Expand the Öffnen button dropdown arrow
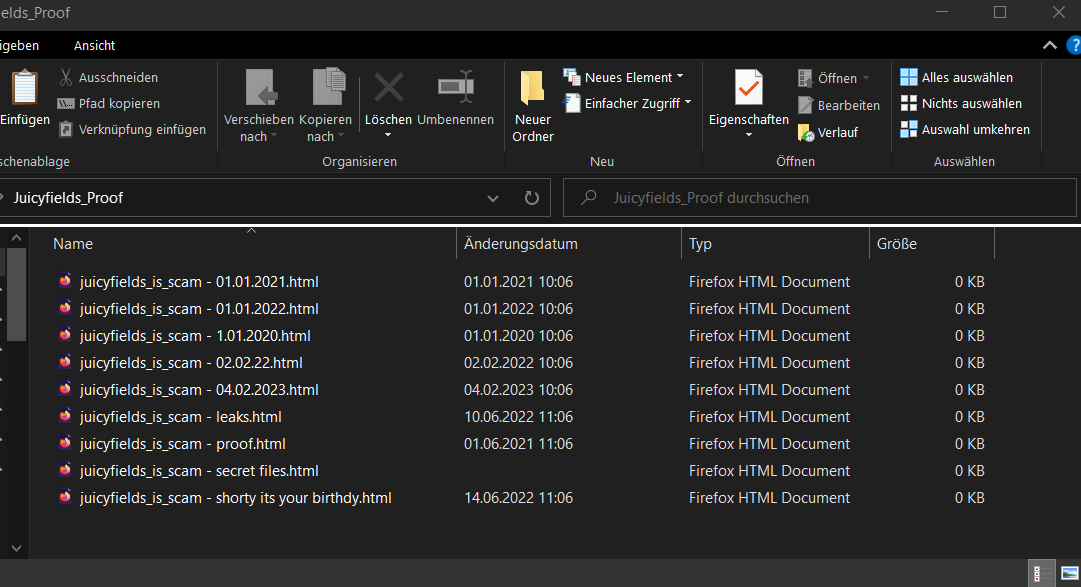 [x=866, y=78]
